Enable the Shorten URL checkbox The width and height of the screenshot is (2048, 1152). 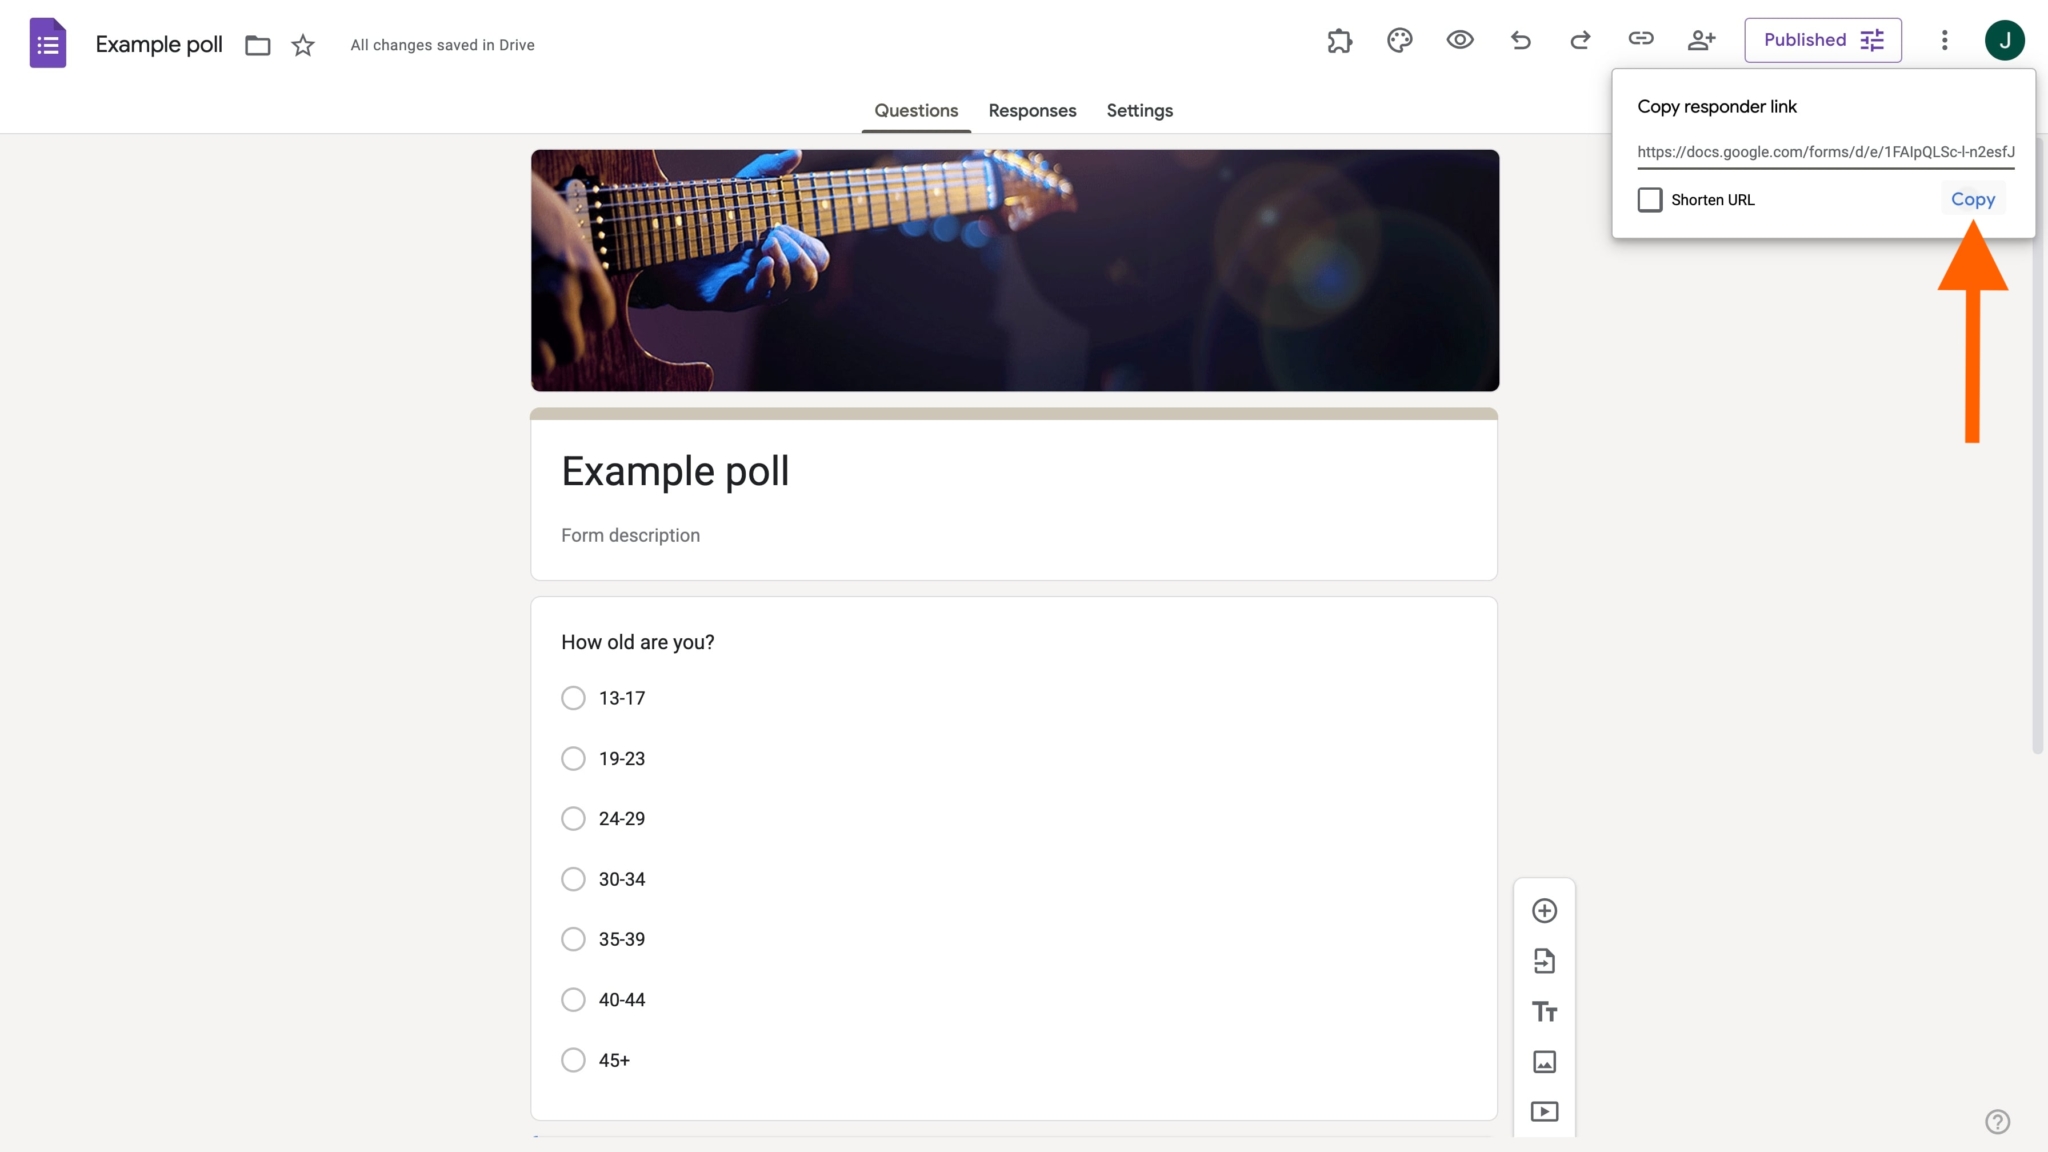(1649, 199)
